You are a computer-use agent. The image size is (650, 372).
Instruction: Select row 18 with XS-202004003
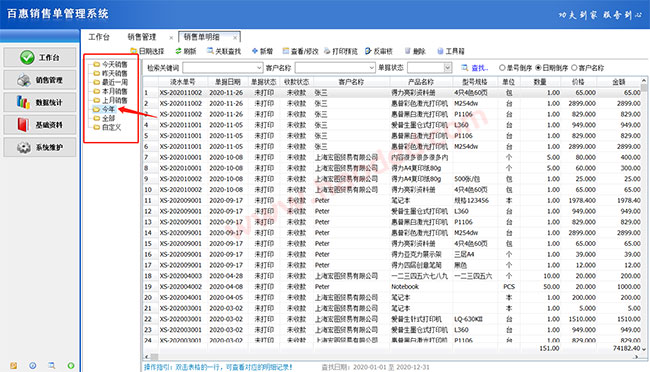coord(392,276)
